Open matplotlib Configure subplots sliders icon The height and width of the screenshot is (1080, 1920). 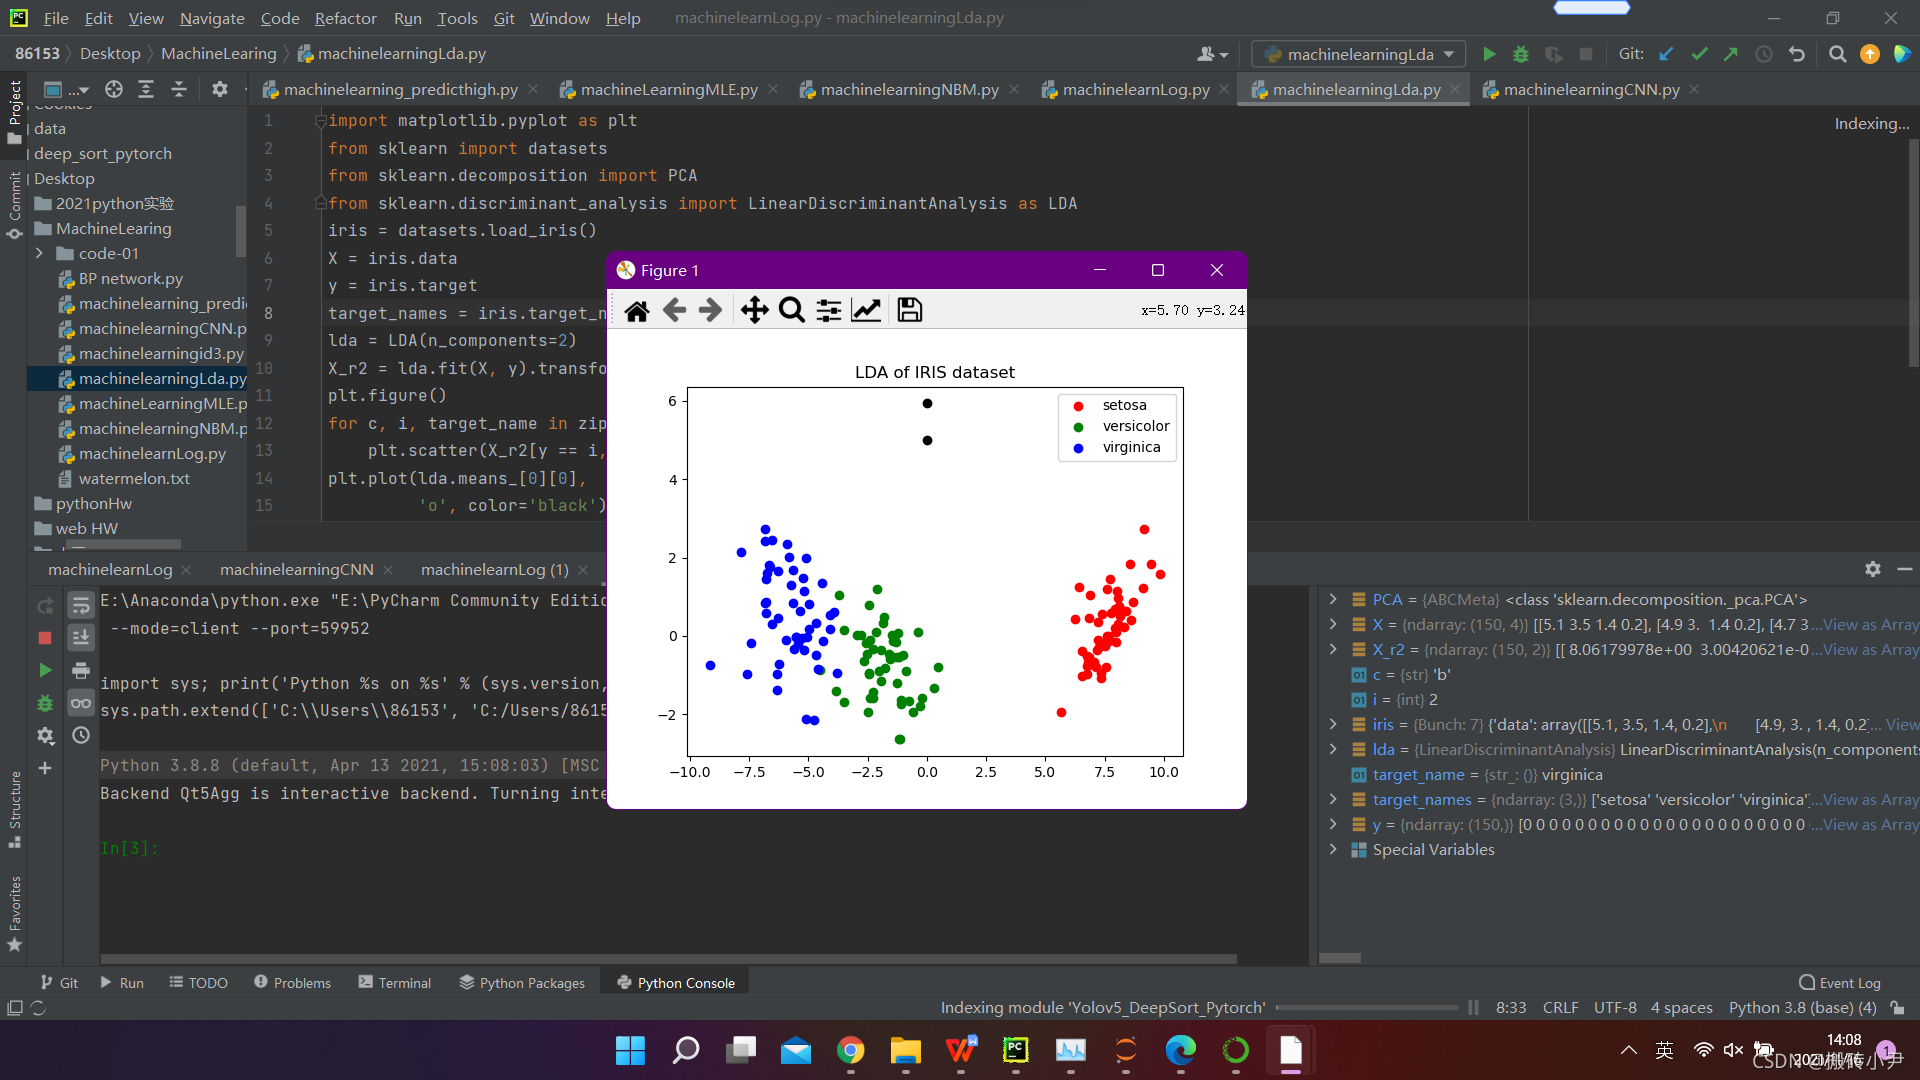[x=828, y=310]
